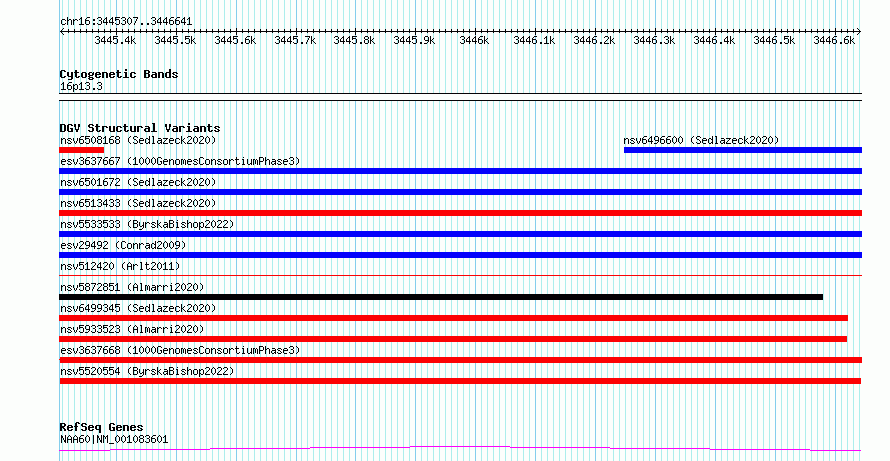Click the esv29492 blue variant bar
This screenshot has width=890, height=461.
pos(460,255)
